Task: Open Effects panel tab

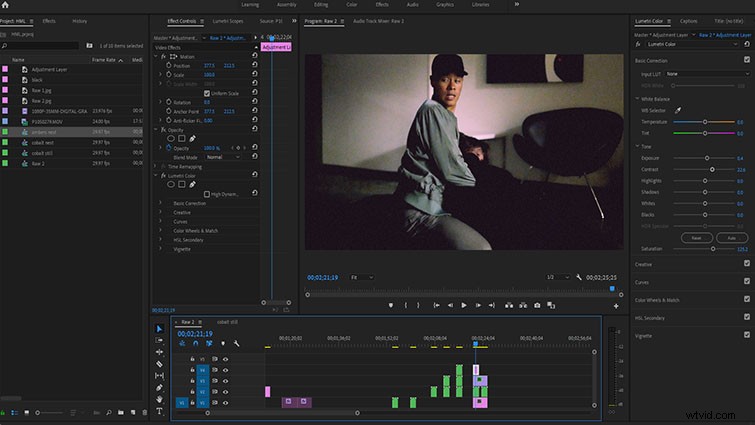Action: click(x=49, y=21)
